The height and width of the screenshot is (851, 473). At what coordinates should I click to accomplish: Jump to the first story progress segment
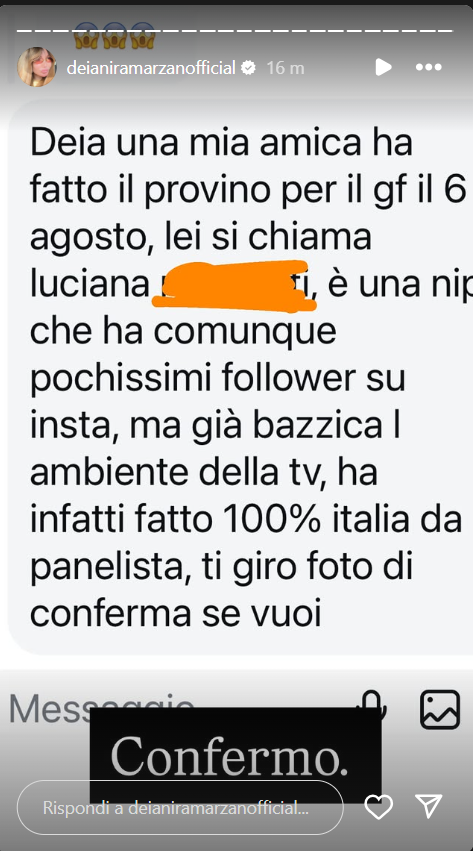22,30
